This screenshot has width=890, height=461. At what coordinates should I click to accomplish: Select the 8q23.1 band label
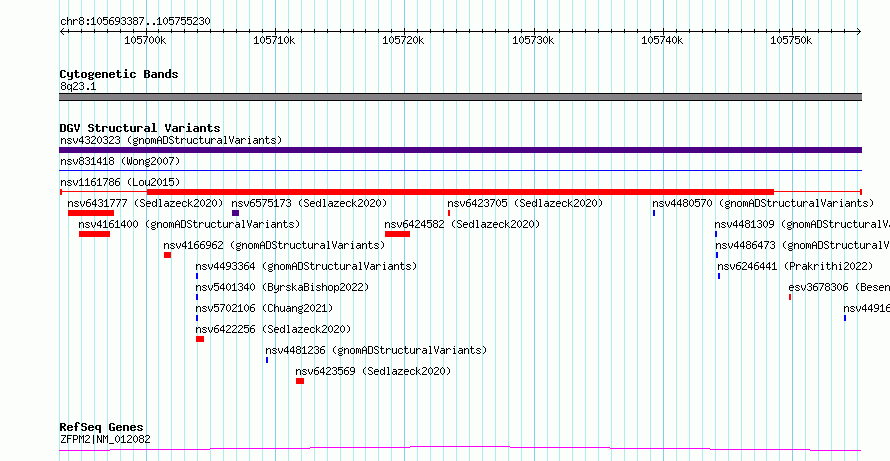pos(78,86)
